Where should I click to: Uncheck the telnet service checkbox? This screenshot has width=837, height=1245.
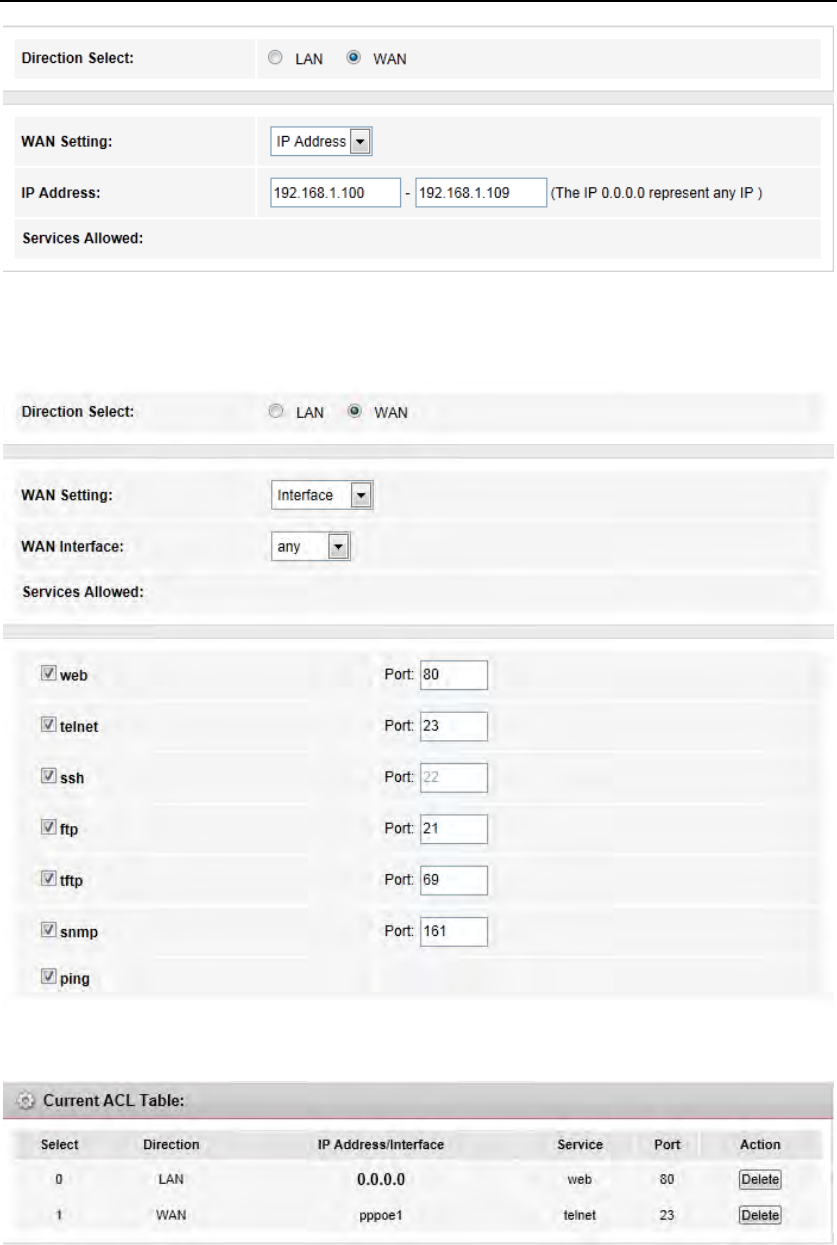pyautogui.click(x=47, y=726)
